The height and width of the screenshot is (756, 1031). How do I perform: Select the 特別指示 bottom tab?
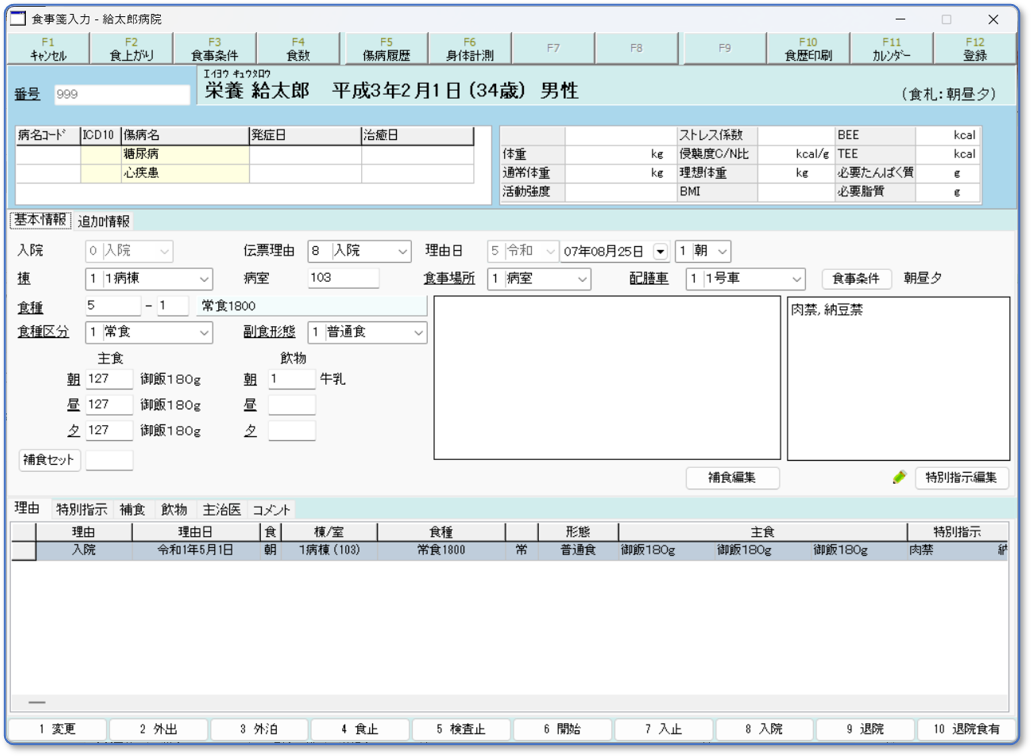coord(81,510)
